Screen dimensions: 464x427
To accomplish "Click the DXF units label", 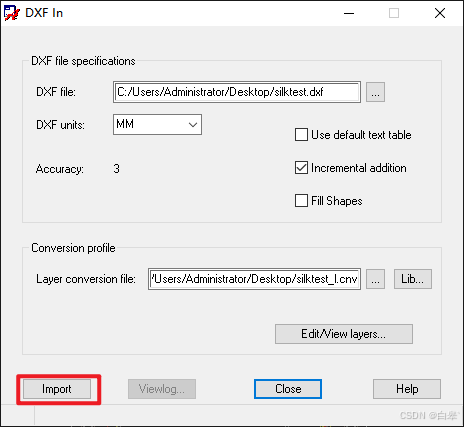I will [x=60, y=125].
